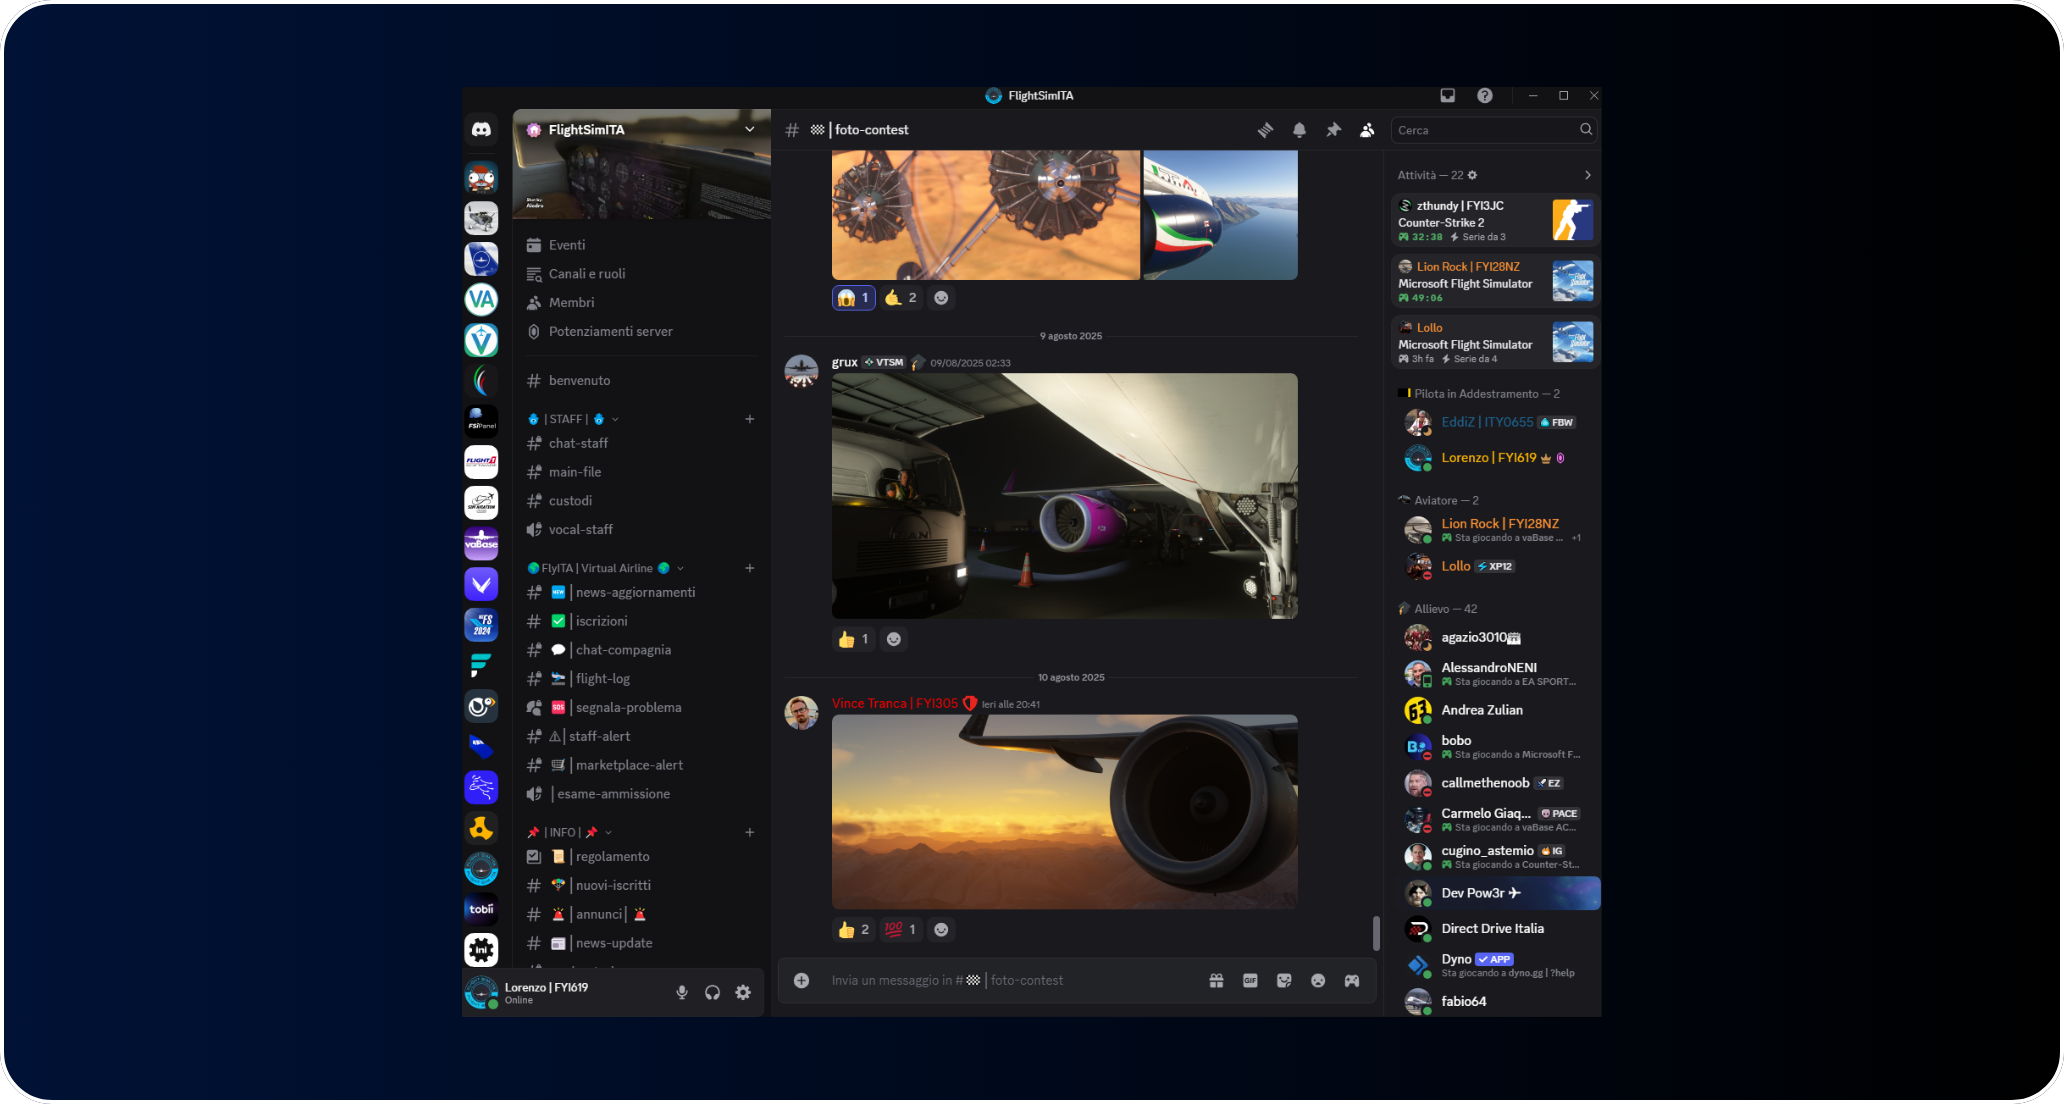This screenshot has height=1104, width=2064.
Task: Open user settings gear
Action: click(x=743, y=992)
